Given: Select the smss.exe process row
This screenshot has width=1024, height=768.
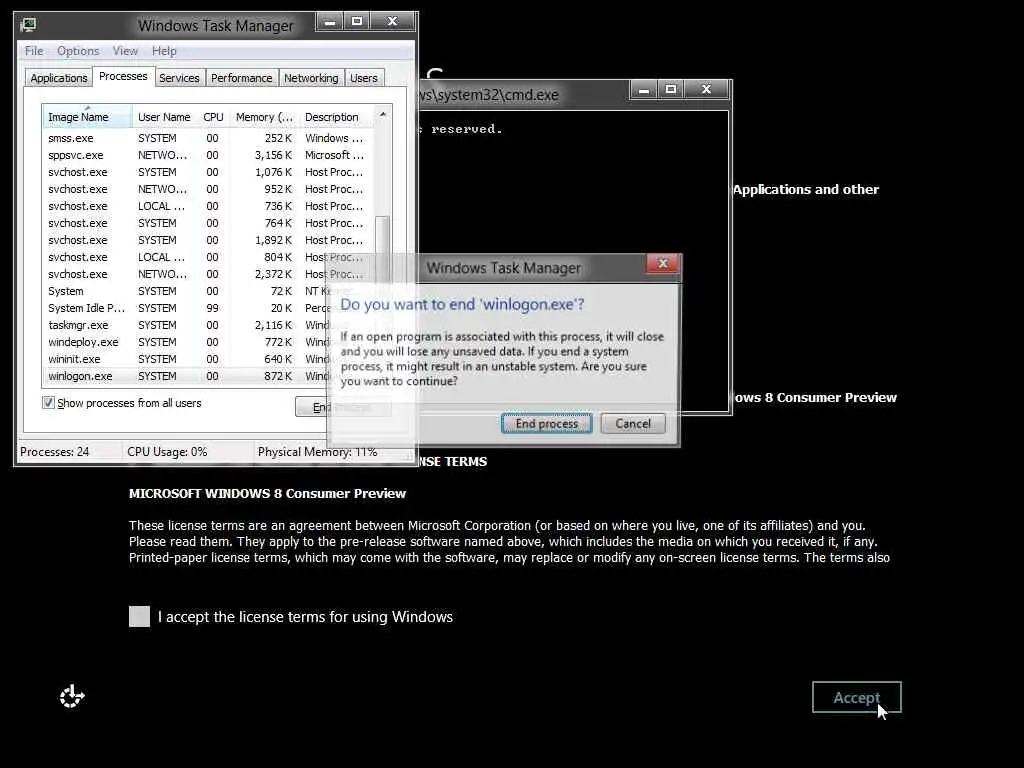Looking at the screenshot, I should coord(208,138).
